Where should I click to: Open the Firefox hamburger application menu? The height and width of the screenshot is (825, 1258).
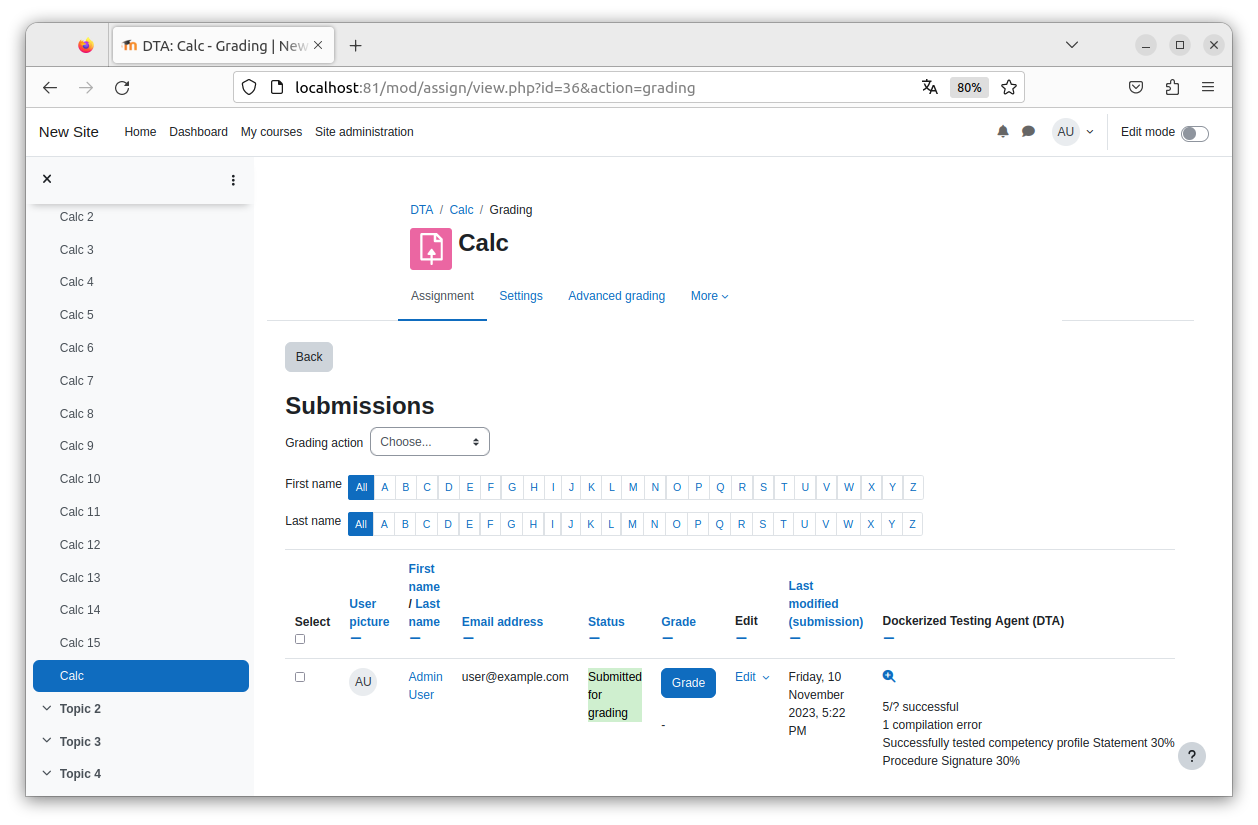(x=1208, y=88)
